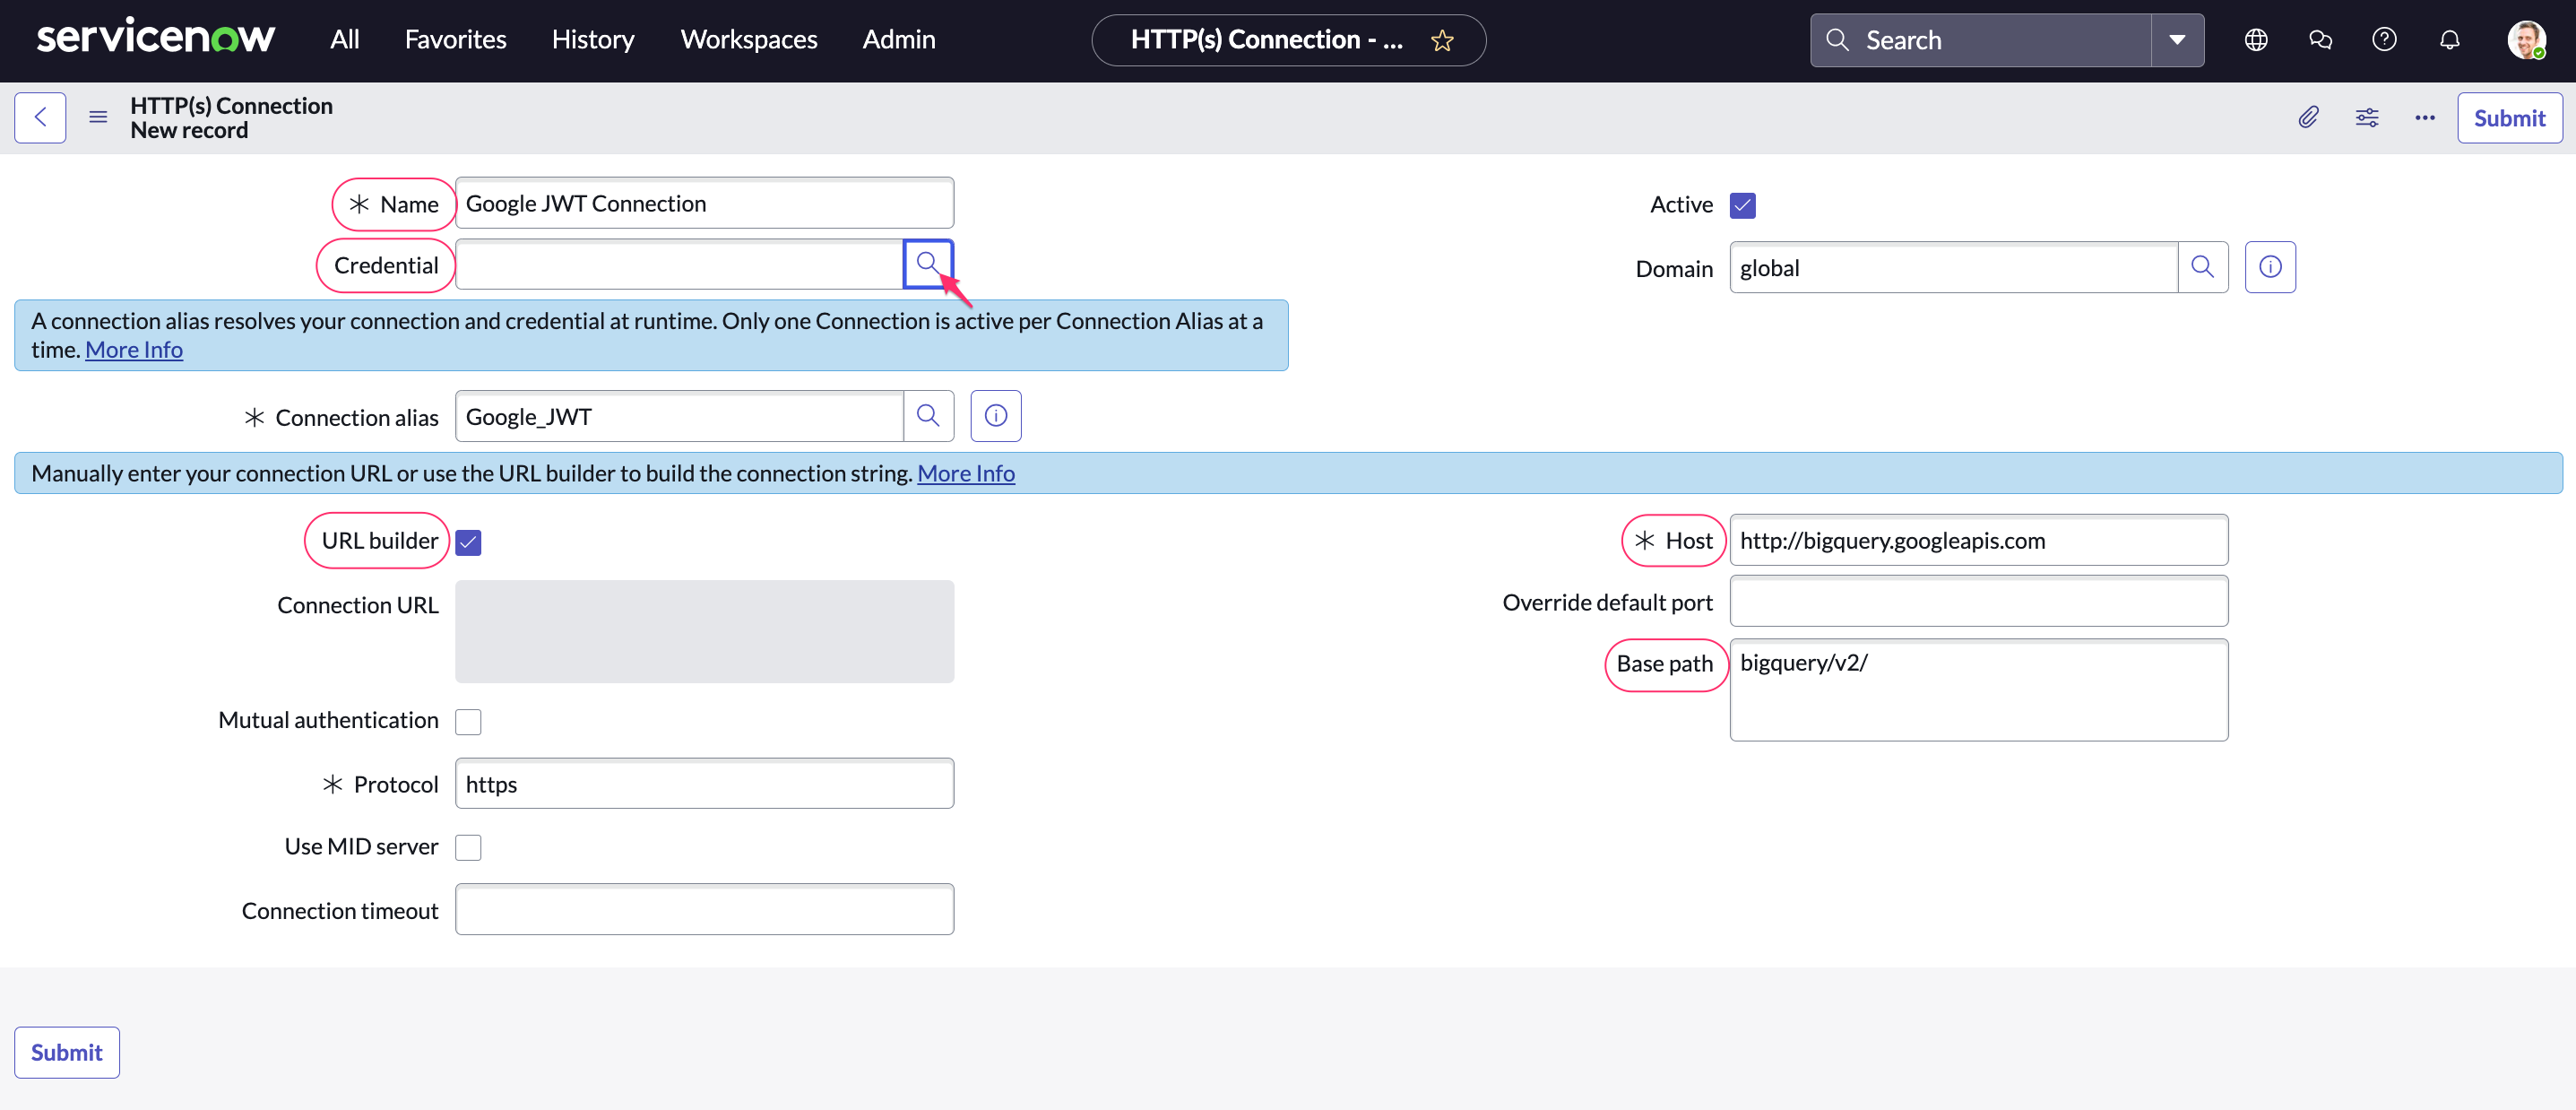Click the Connection timeout label
This screenshot has height=1110, width=2576.
340,910
